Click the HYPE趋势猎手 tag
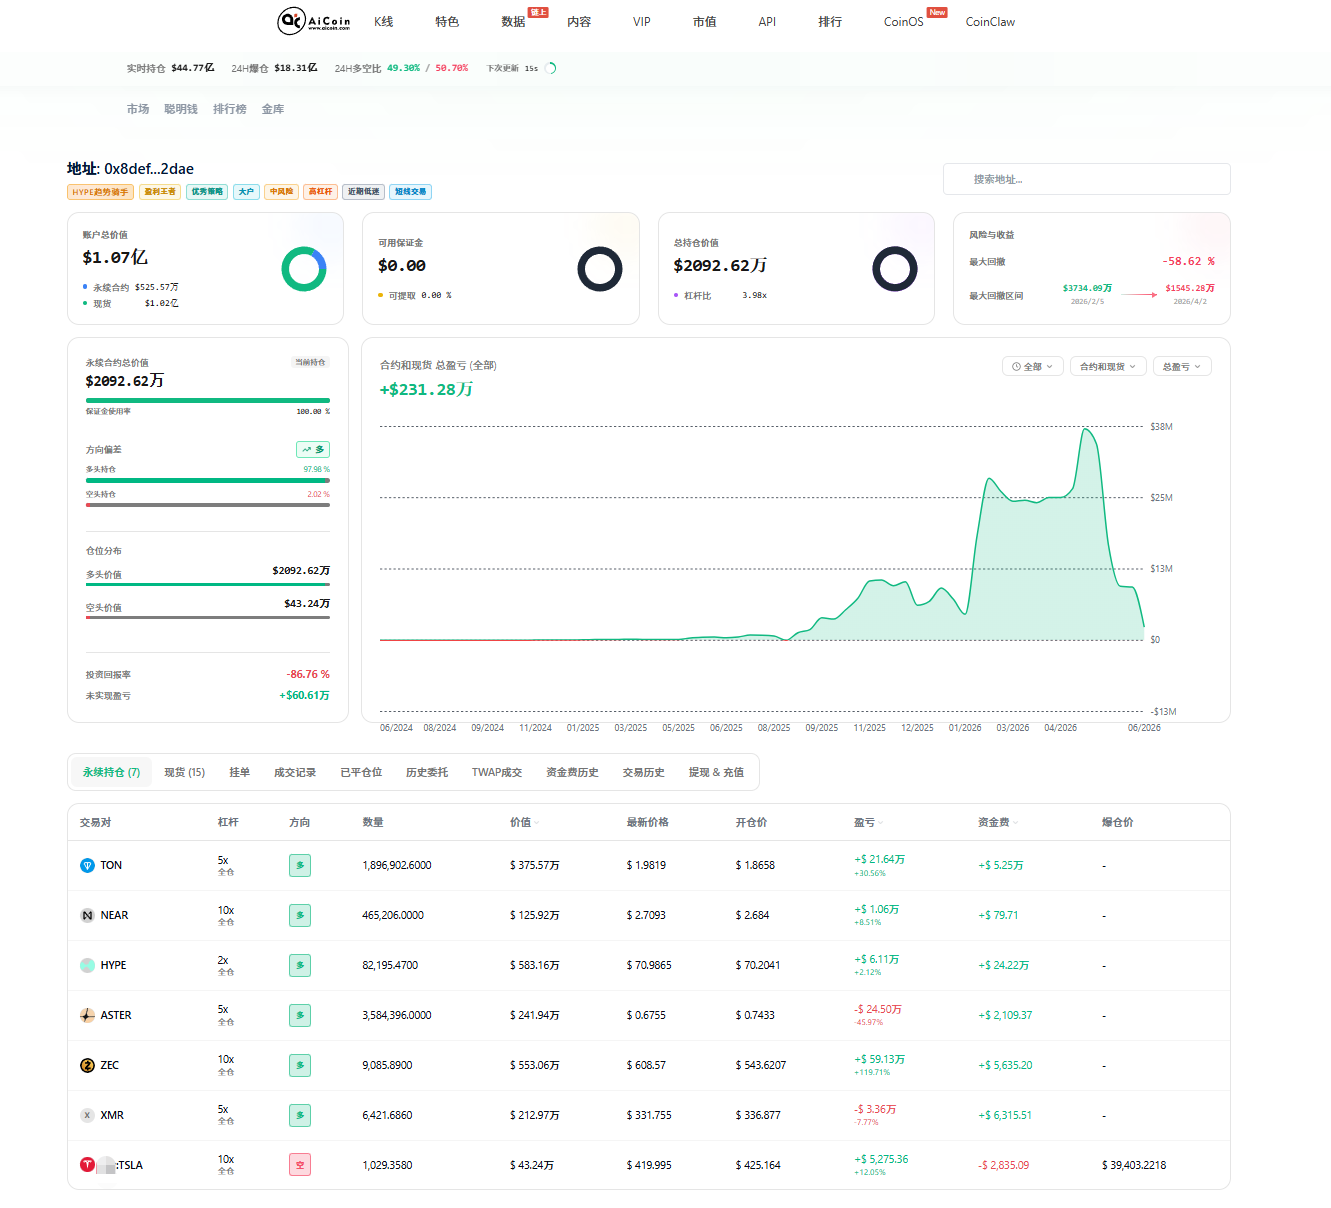Screen dimensions: 1331x1208 (100, 192)
